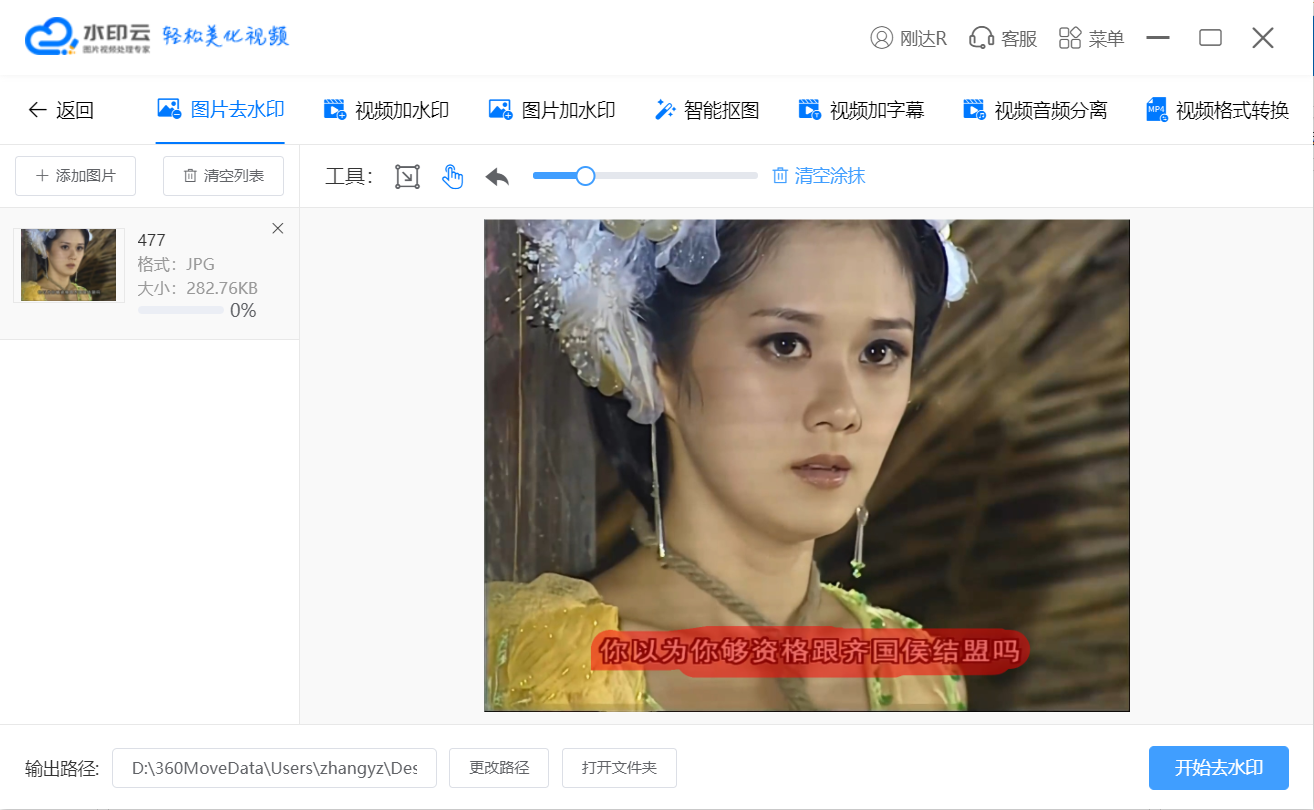Click the 图片加水印 tab icon
Image resolution: width=1314 pixels, height=810 pixels.
click(500, 110)
